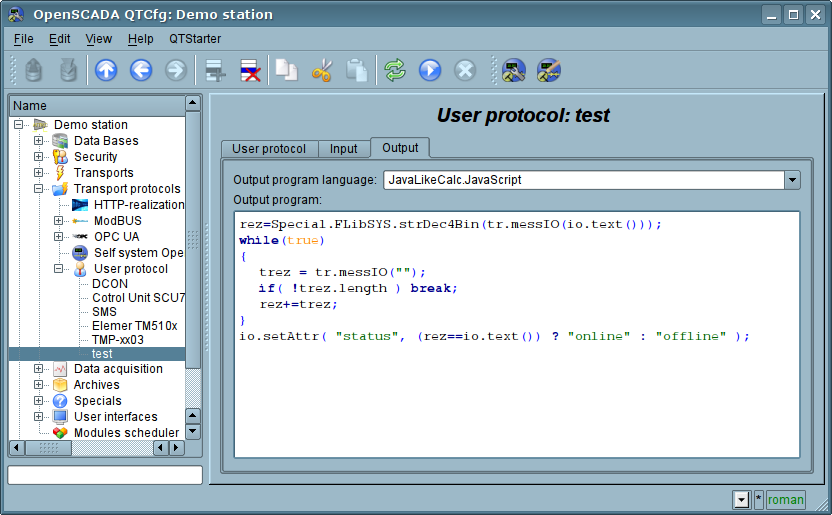Collapse the User protocol tree node
The height and width of the screenshot is (515, 832).
click(58, 269)
